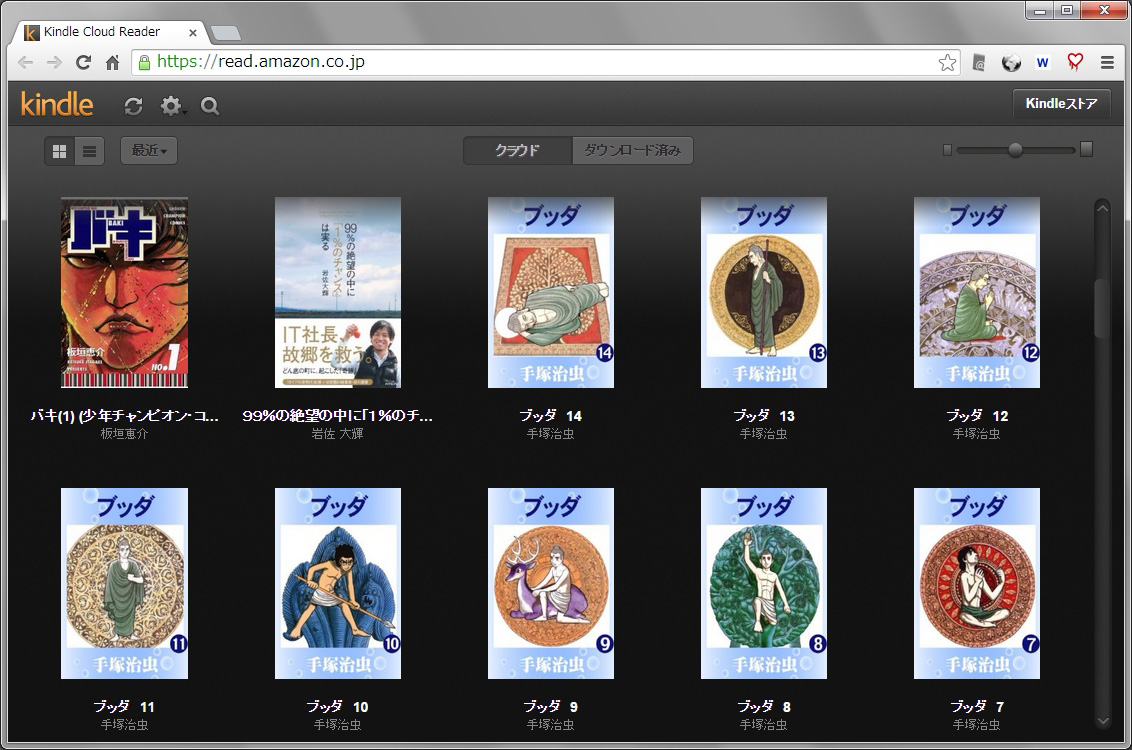This screenshot has height=750, width=1132.
Task: Close the Kindle Cloud Reader tab
Action: click(x=193, y=32)
